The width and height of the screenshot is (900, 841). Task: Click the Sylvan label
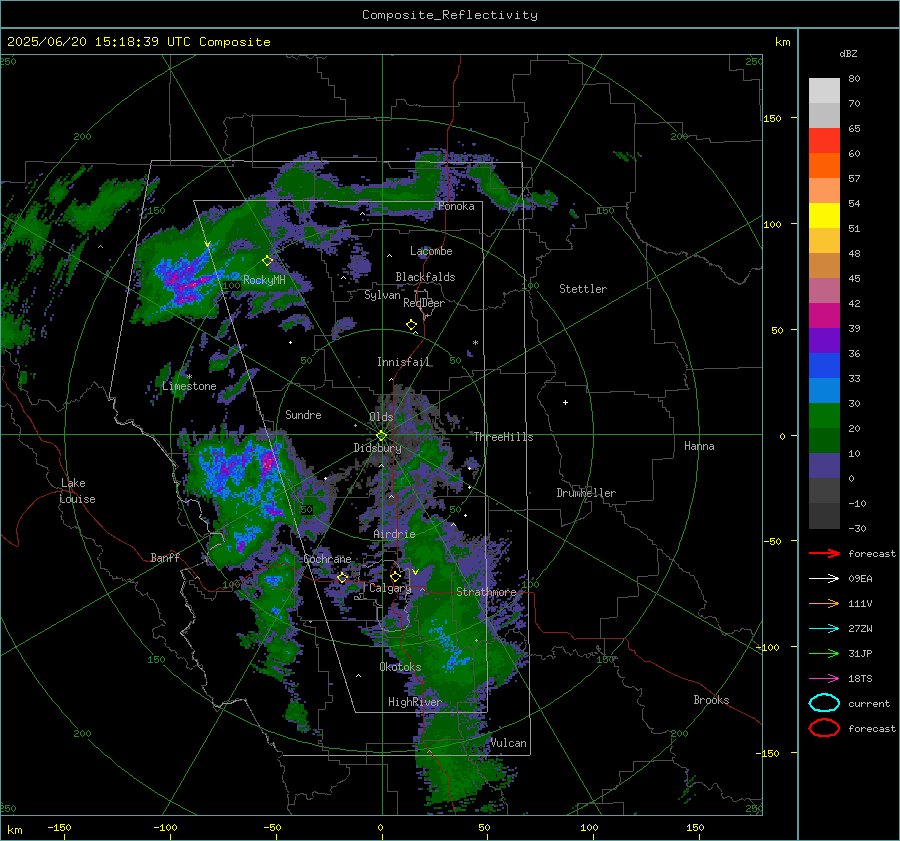pyautogui.click(x=382, y=295)
